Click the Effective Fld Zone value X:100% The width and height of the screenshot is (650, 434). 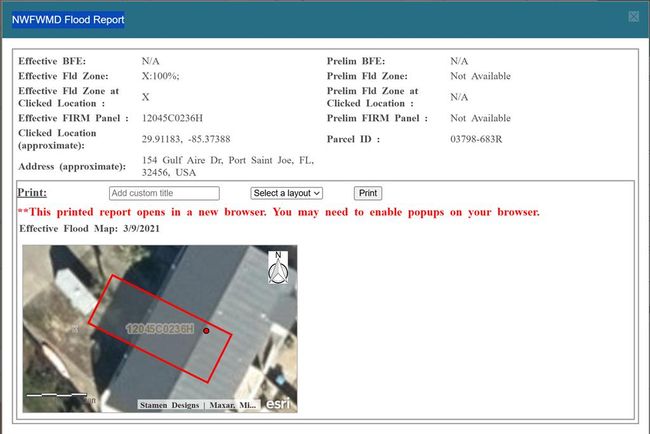(x=160, y=76)
